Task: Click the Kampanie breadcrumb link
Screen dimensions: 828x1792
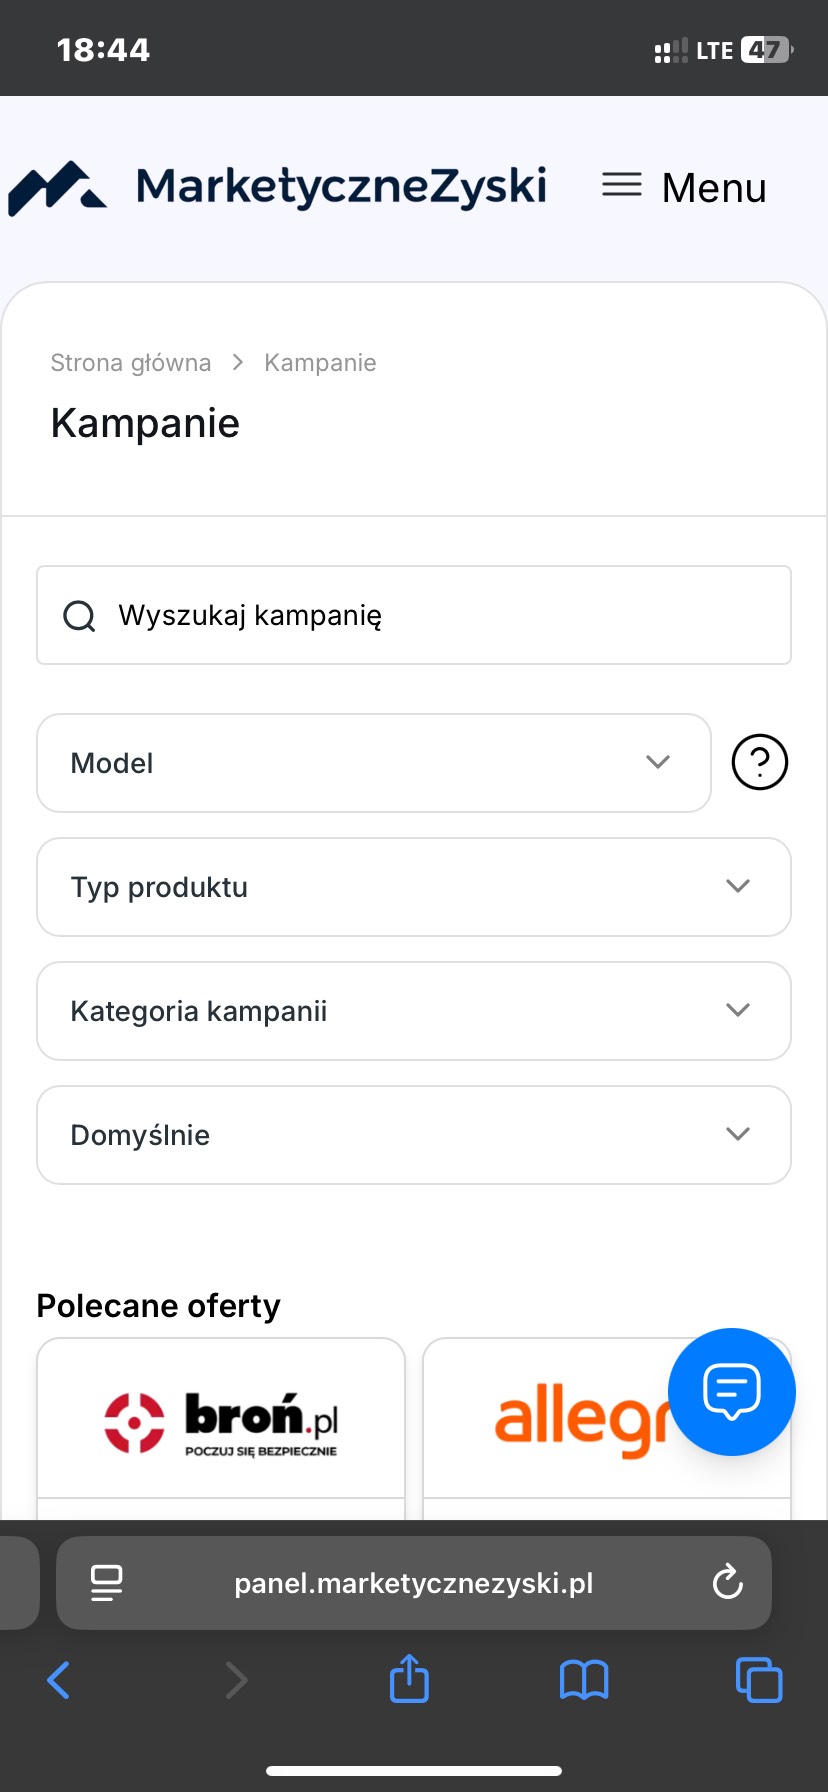Action: pos(320,363)
